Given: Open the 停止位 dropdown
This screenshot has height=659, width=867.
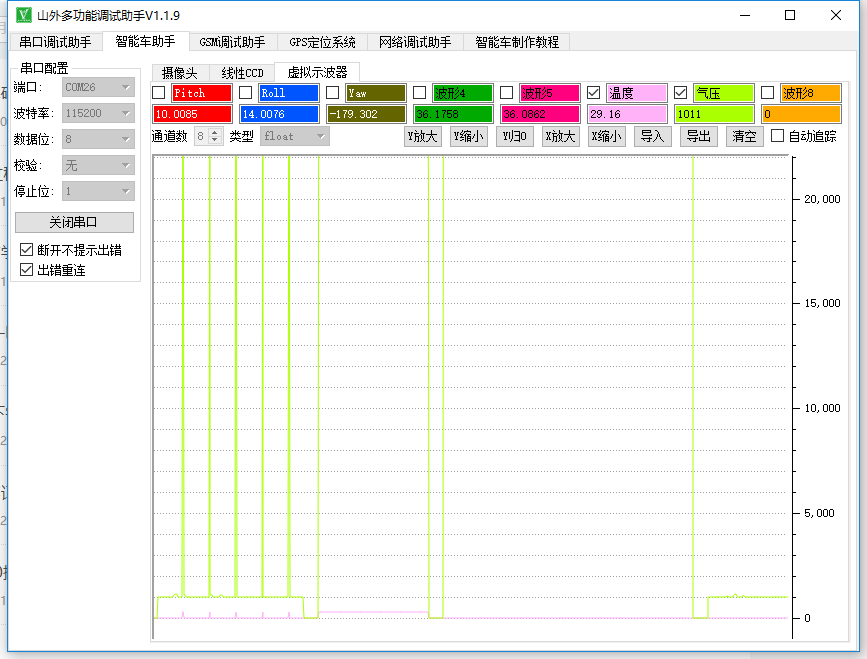Looking at the screenshot, I should pyautogui.click(x=98, y=191).
